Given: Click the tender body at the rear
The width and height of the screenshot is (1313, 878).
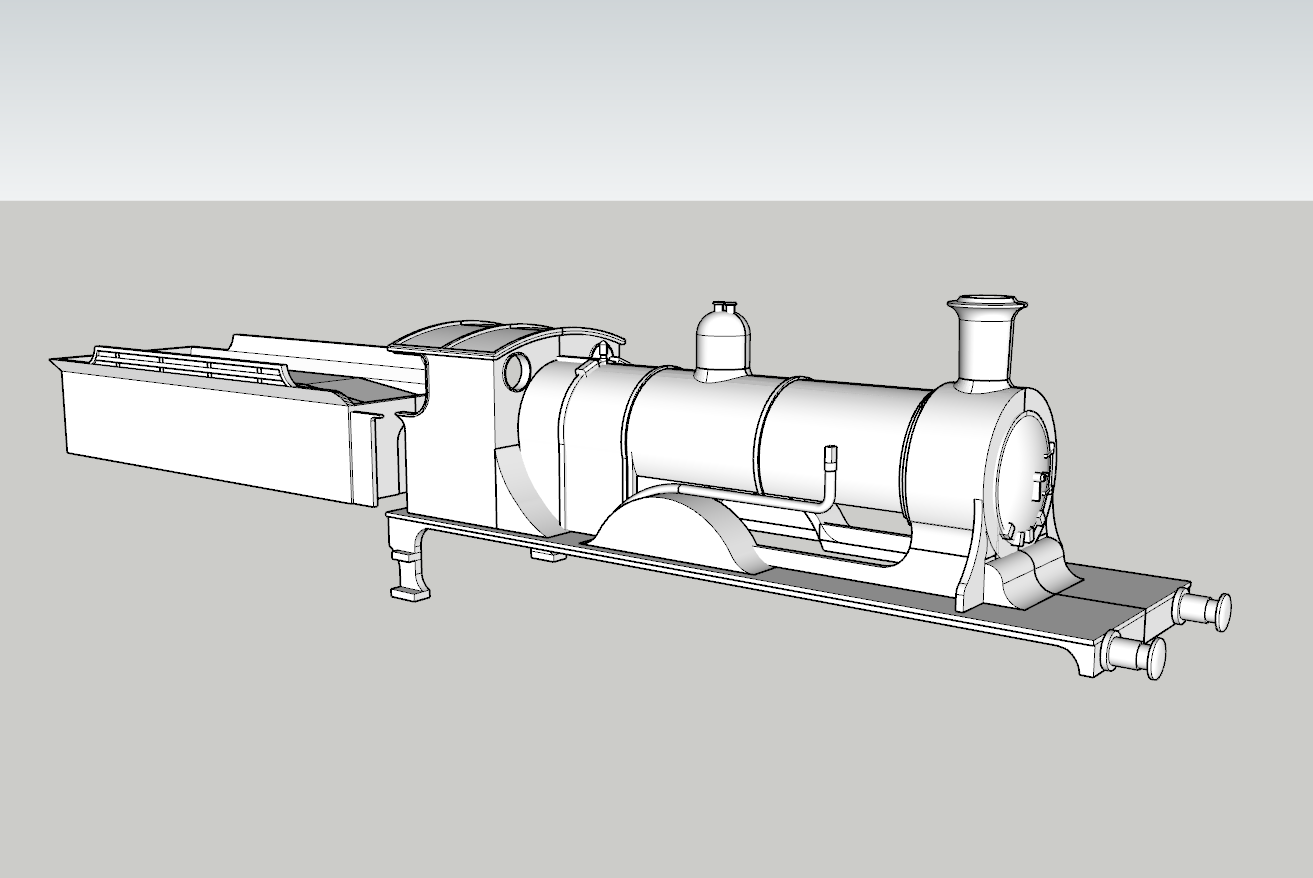Looking at the screenshot, I should tap(200, 430).
